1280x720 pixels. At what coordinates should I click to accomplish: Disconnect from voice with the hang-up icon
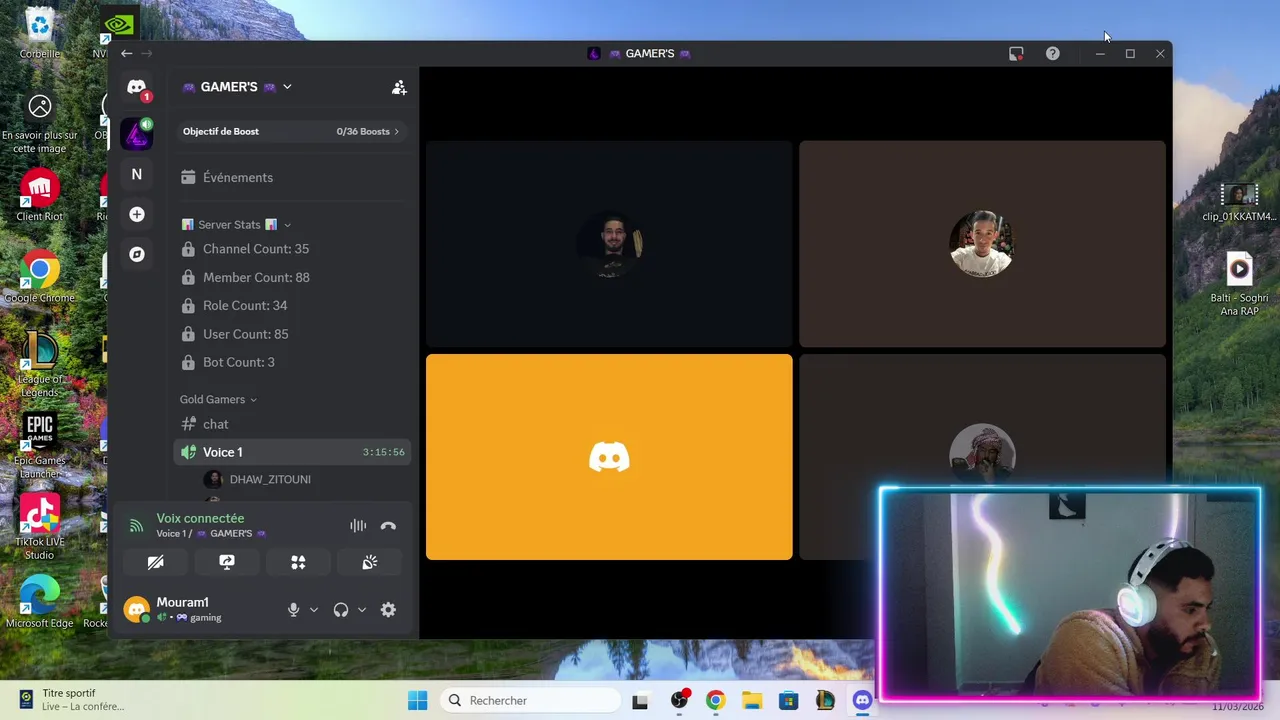[388, 525]
